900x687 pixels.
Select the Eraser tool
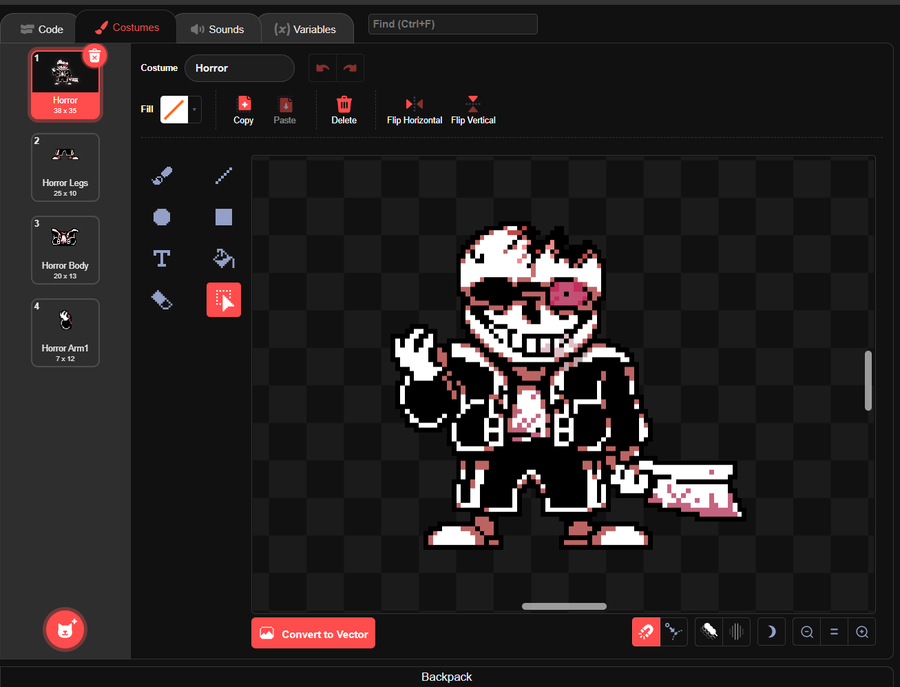coord(162,300)
